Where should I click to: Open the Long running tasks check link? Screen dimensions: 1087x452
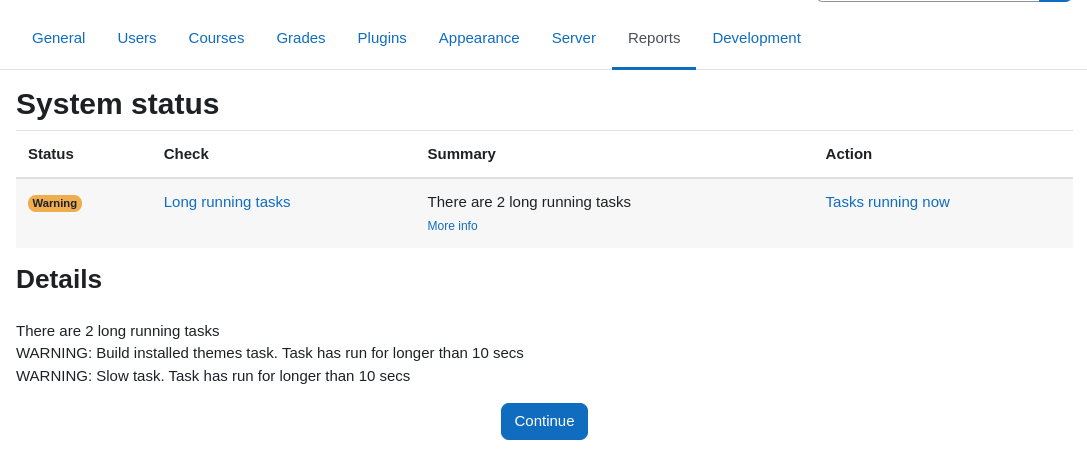[227, 202]
